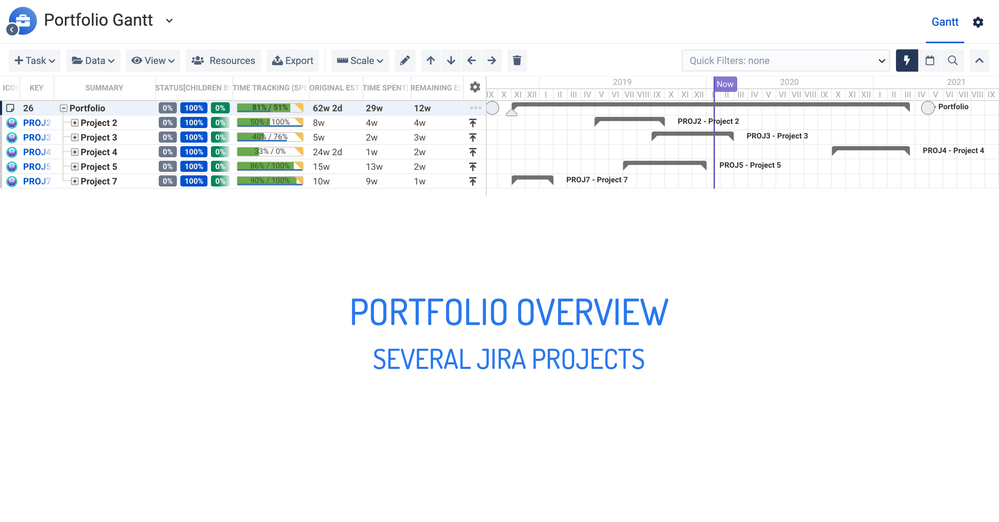Open settings gear in top right
Viewport: 999px width, 522px height.
tap(978, 22)
